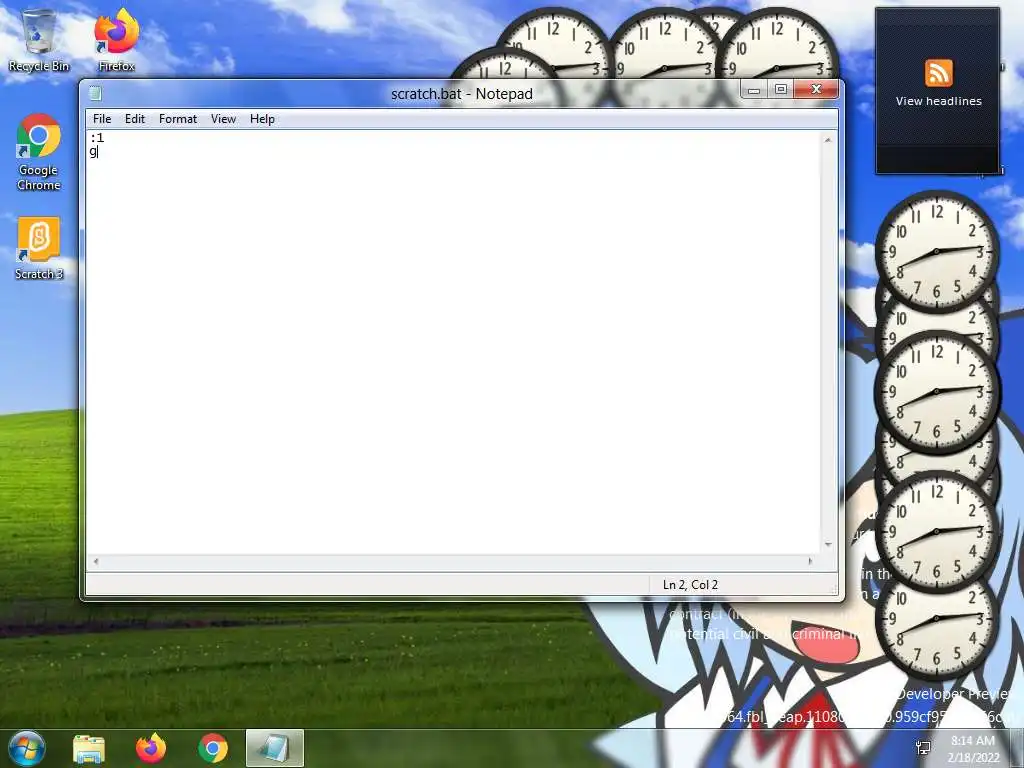
Task: Click the Notepad taskbar button
Action: [274, 748]
